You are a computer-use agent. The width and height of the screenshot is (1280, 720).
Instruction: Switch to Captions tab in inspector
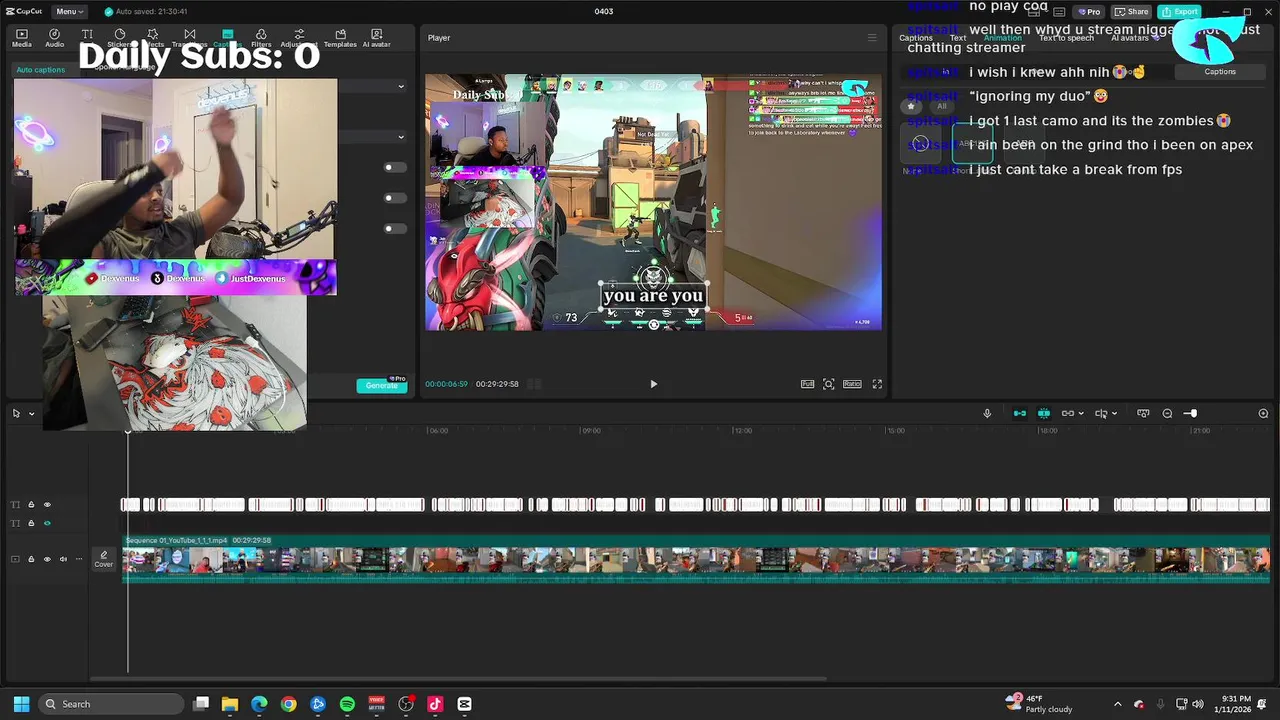[916, 38]
